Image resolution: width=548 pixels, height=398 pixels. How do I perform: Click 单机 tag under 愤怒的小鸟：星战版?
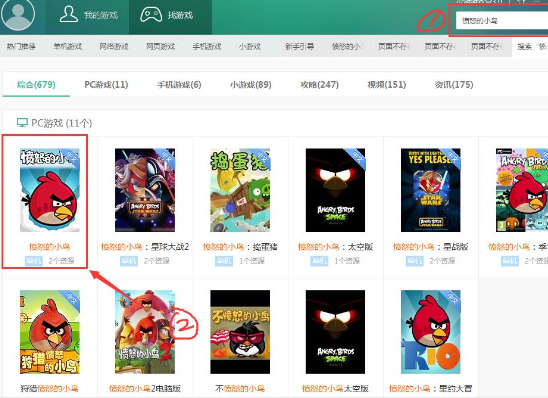click(x=414, y=261)
